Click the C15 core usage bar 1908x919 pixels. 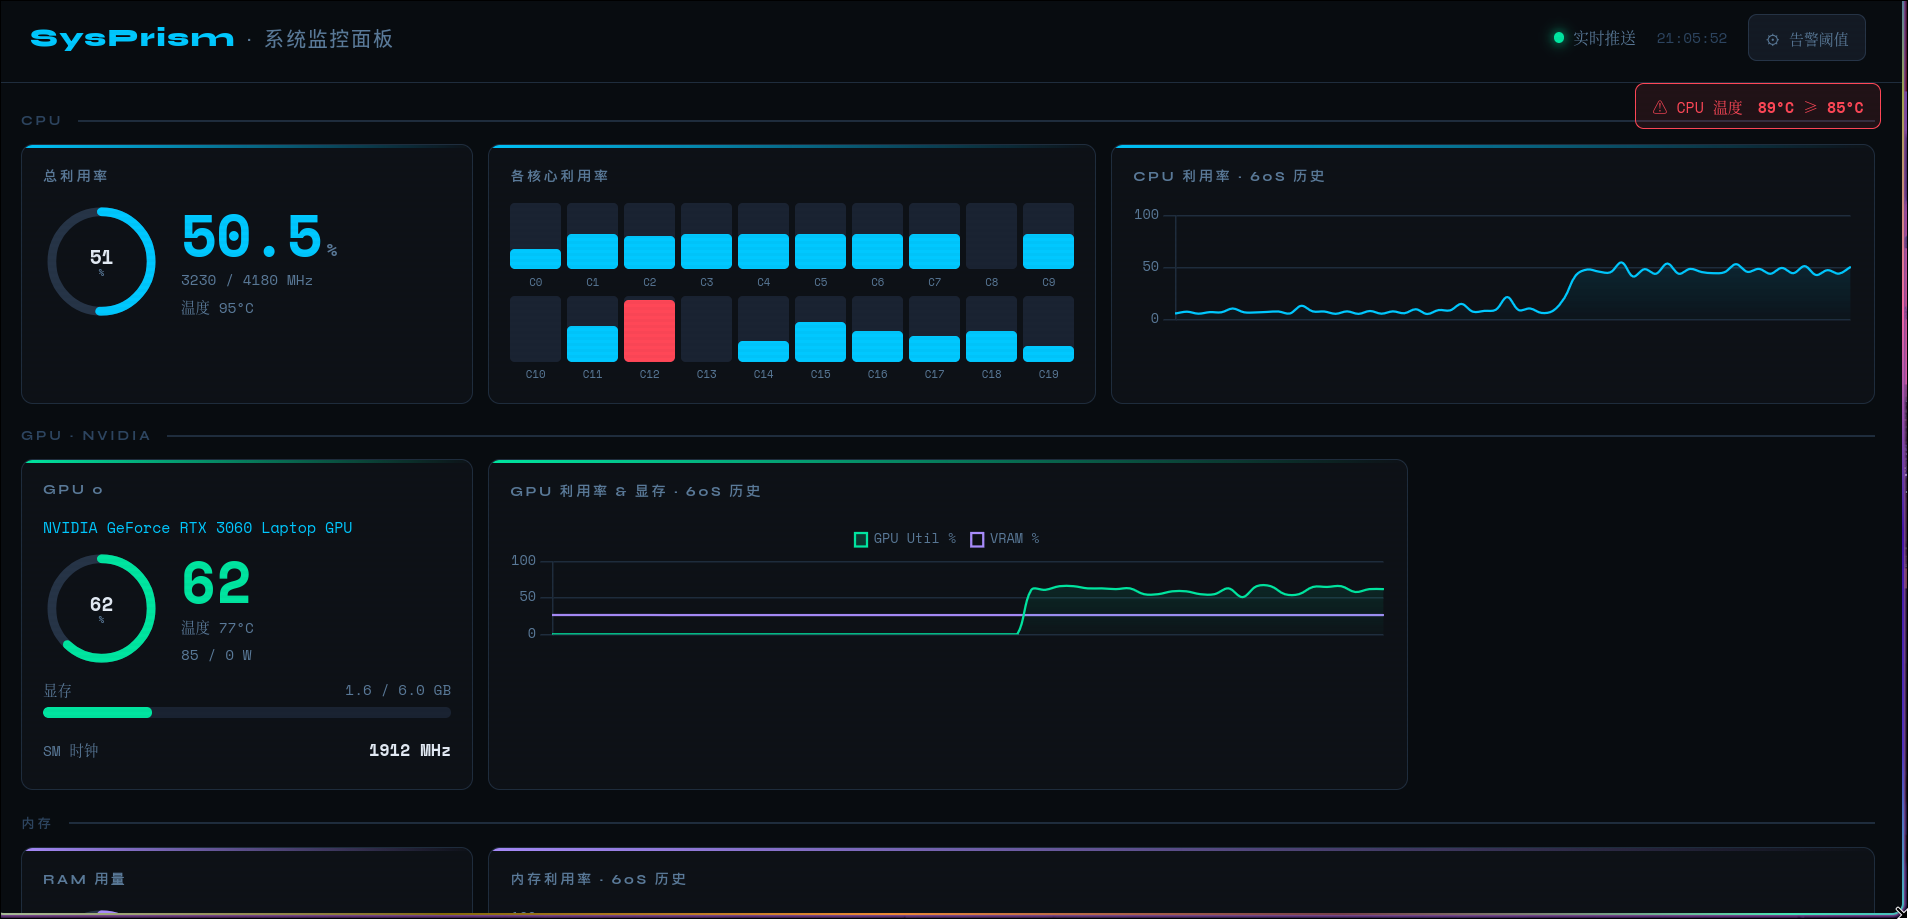click(820, 330)
